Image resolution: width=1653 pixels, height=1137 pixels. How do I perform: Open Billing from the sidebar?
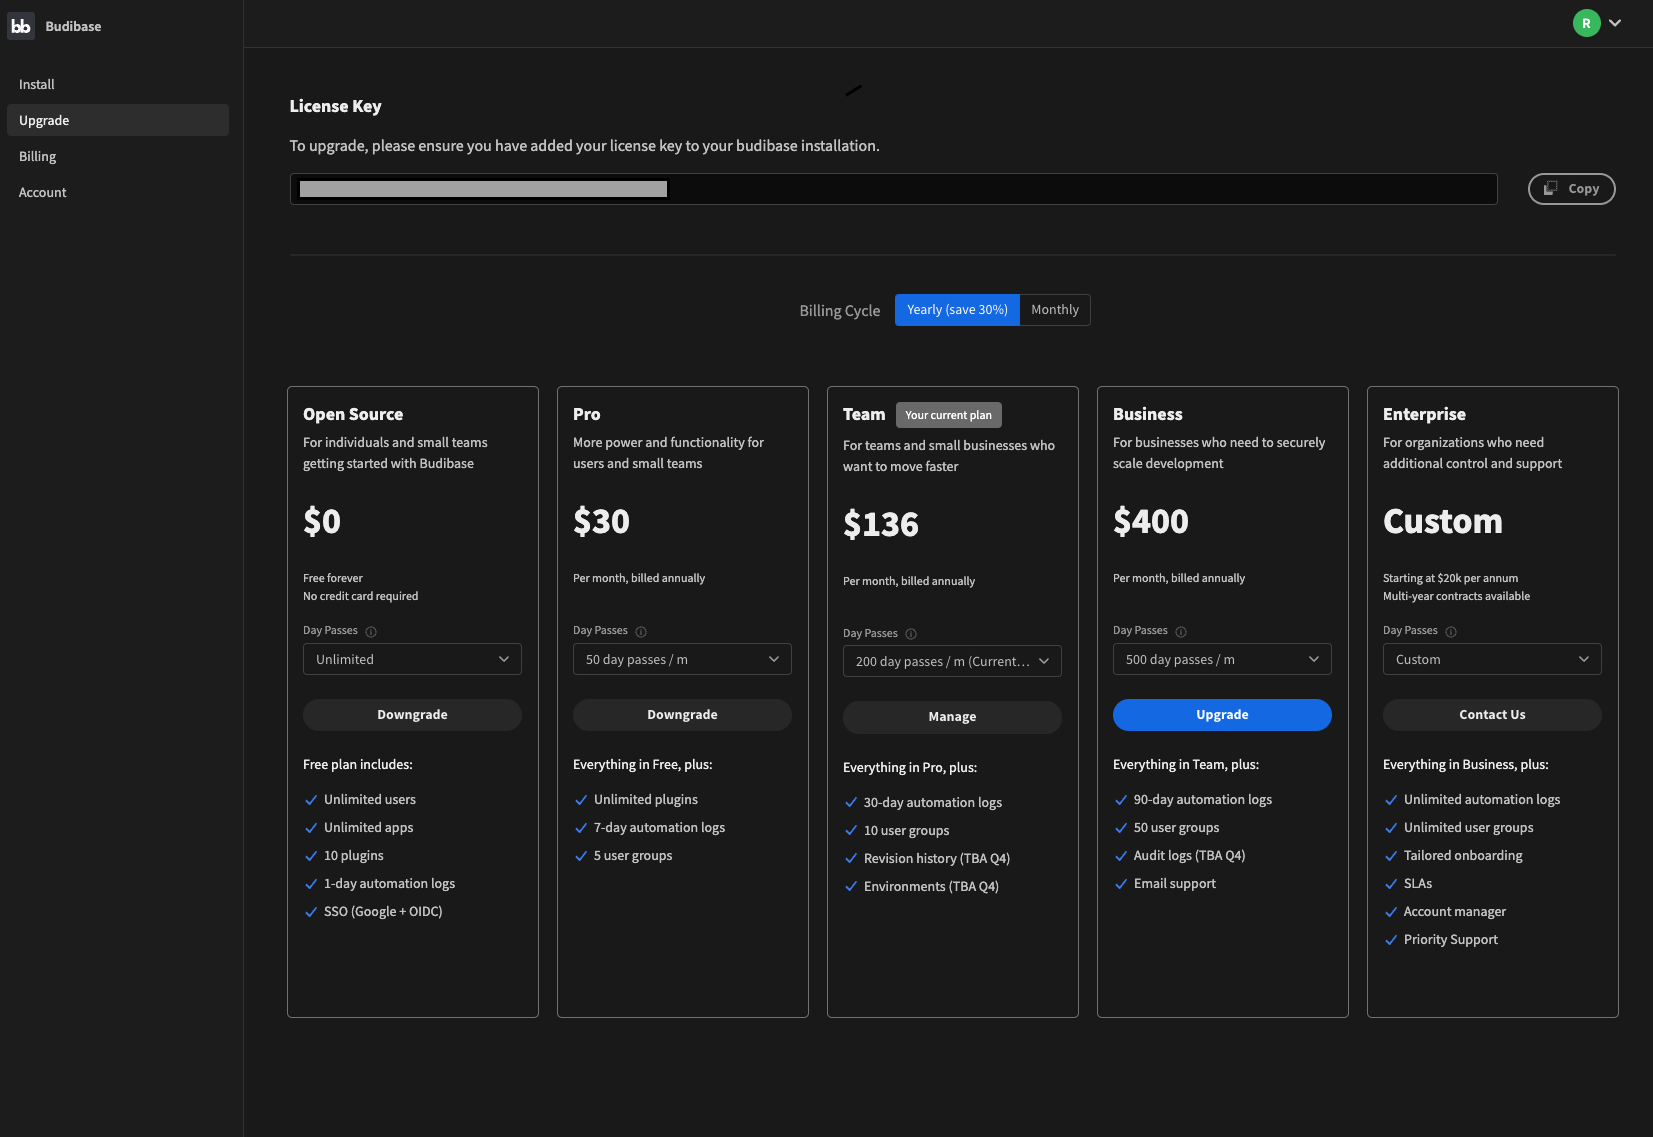[x=117, y=156]
